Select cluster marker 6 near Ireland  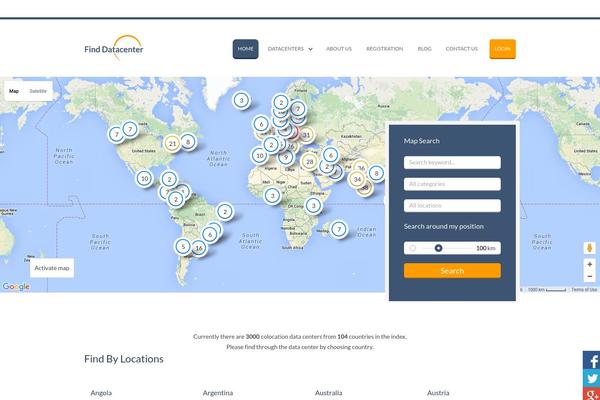[x=261, y=124]
